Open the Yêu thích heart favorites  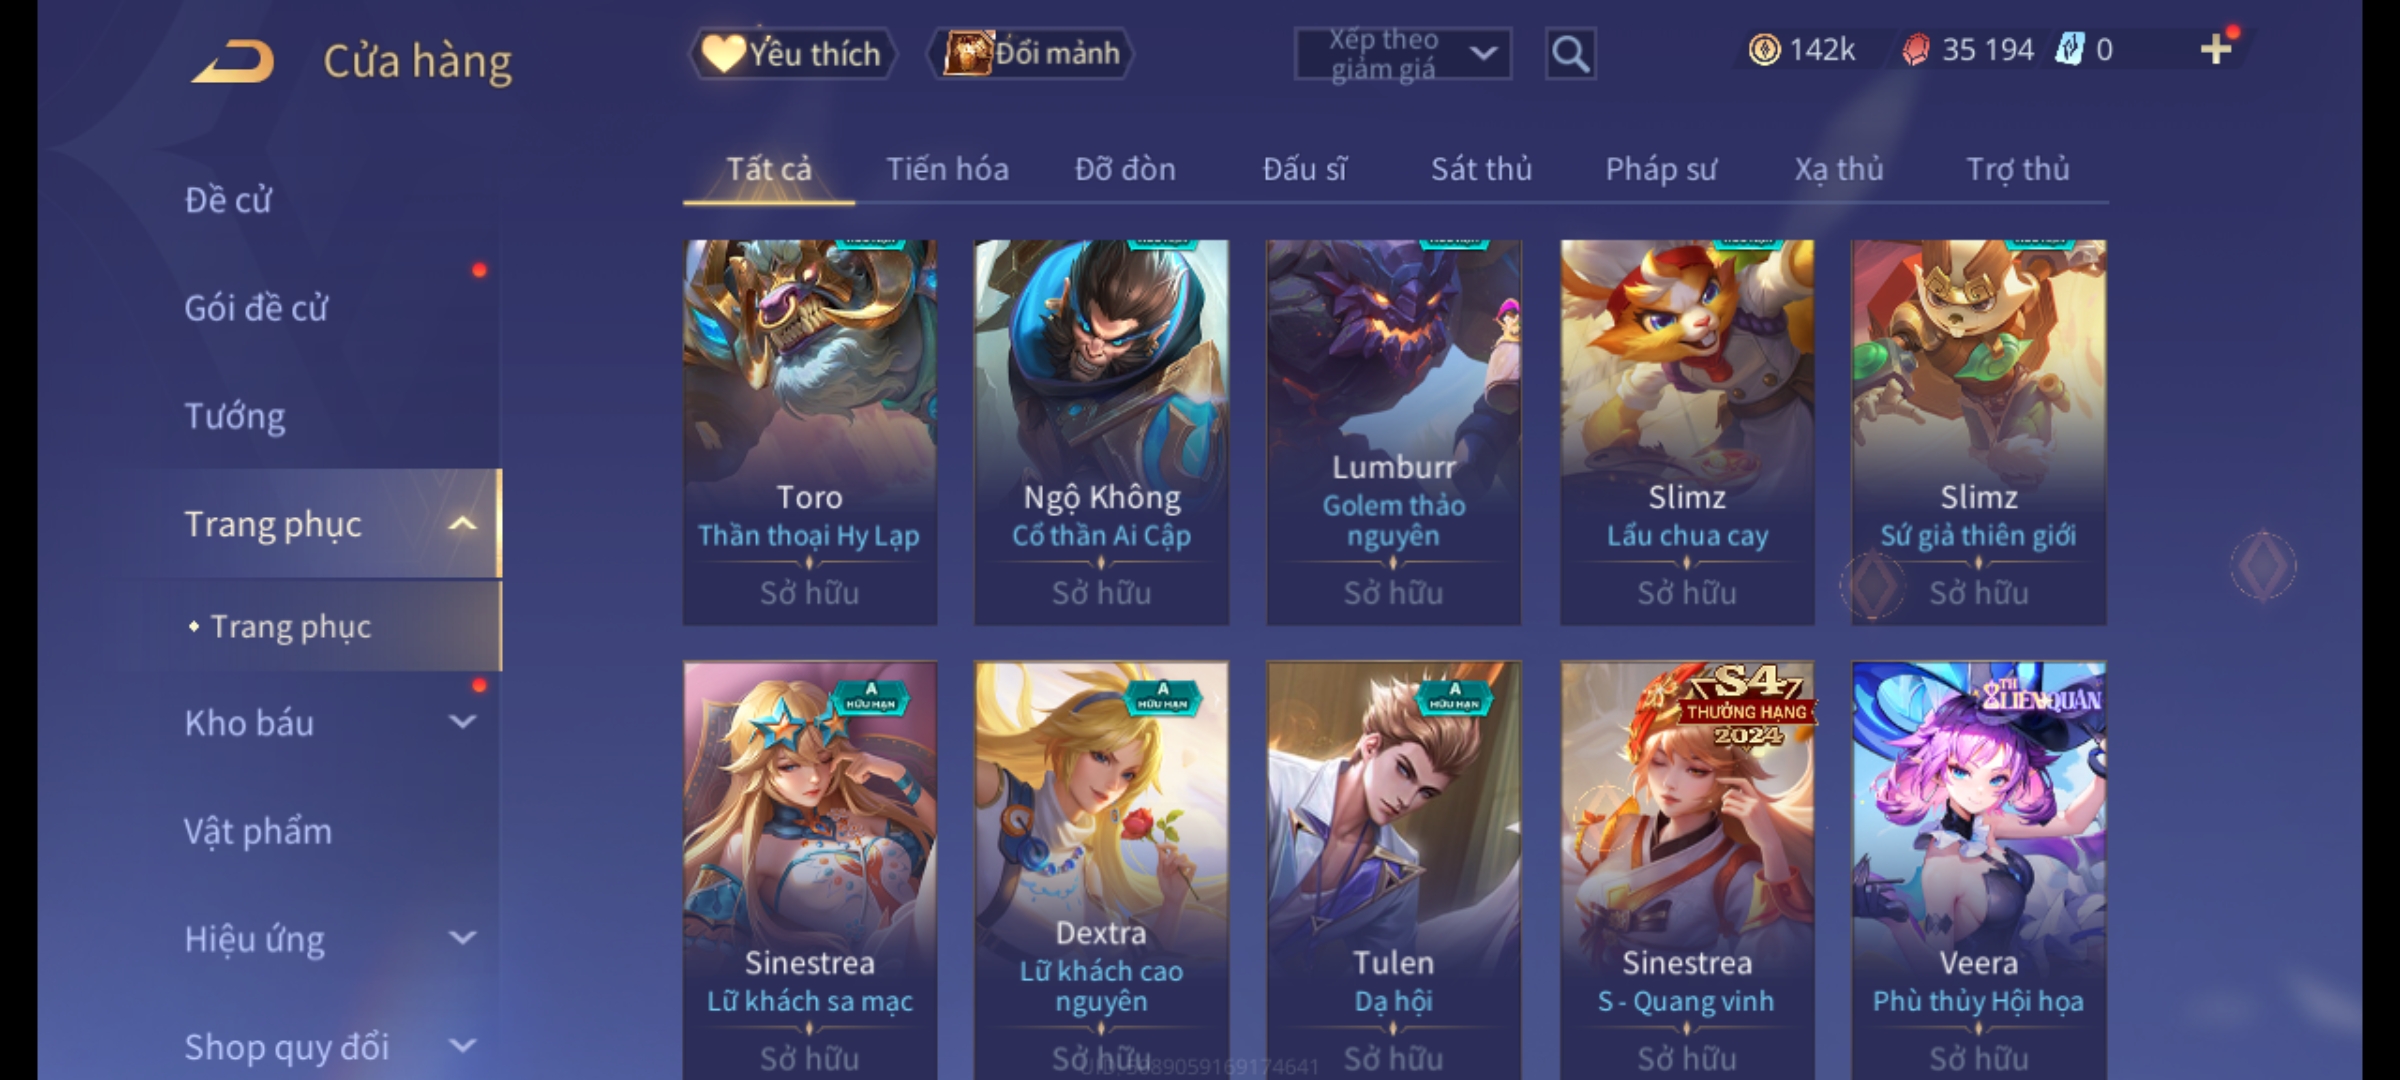(x=792, y=53)
